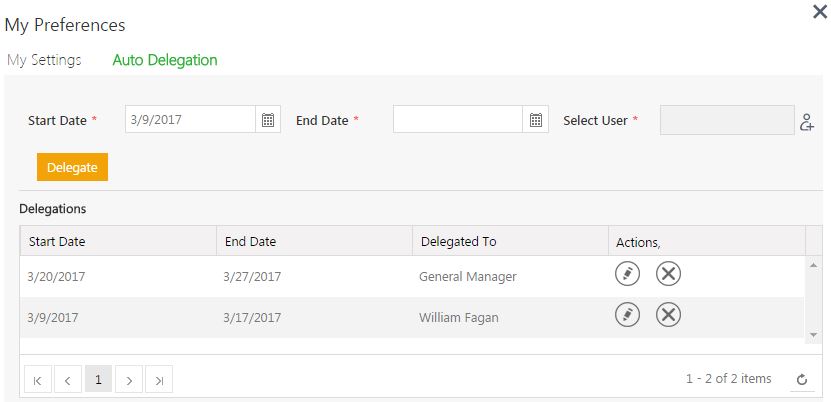The image size is (831, 402).
Task: Delete the General Manager delegation
Action: coord(668,274)
